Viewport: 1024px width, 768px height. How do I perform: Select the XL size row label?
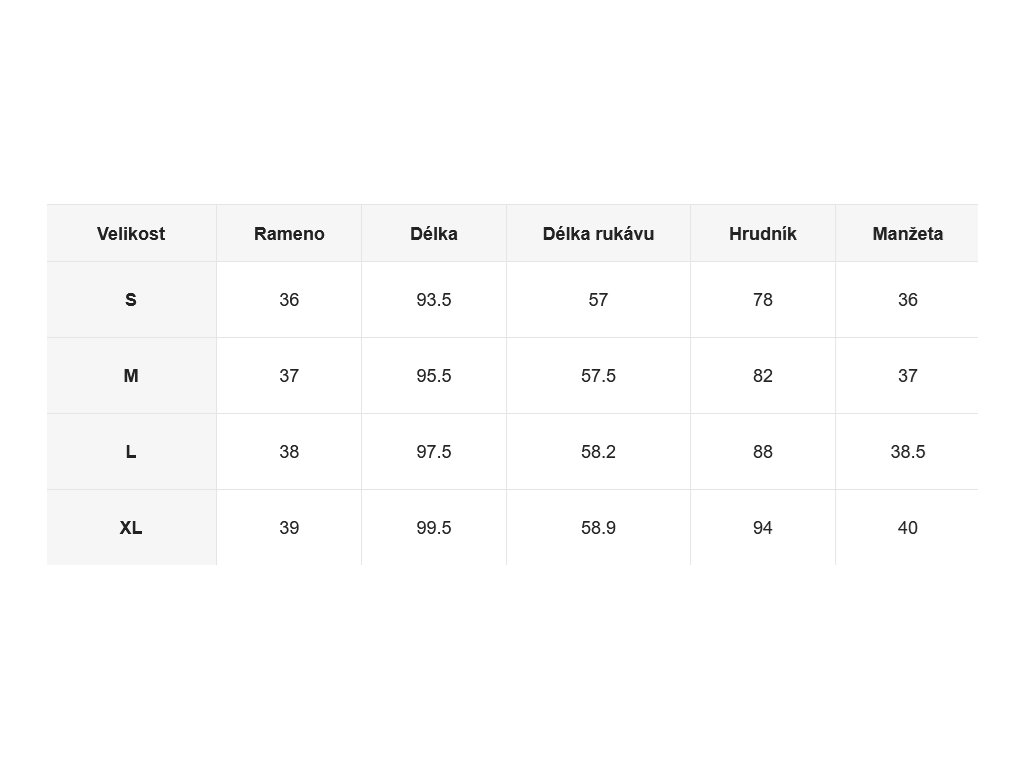131,528
